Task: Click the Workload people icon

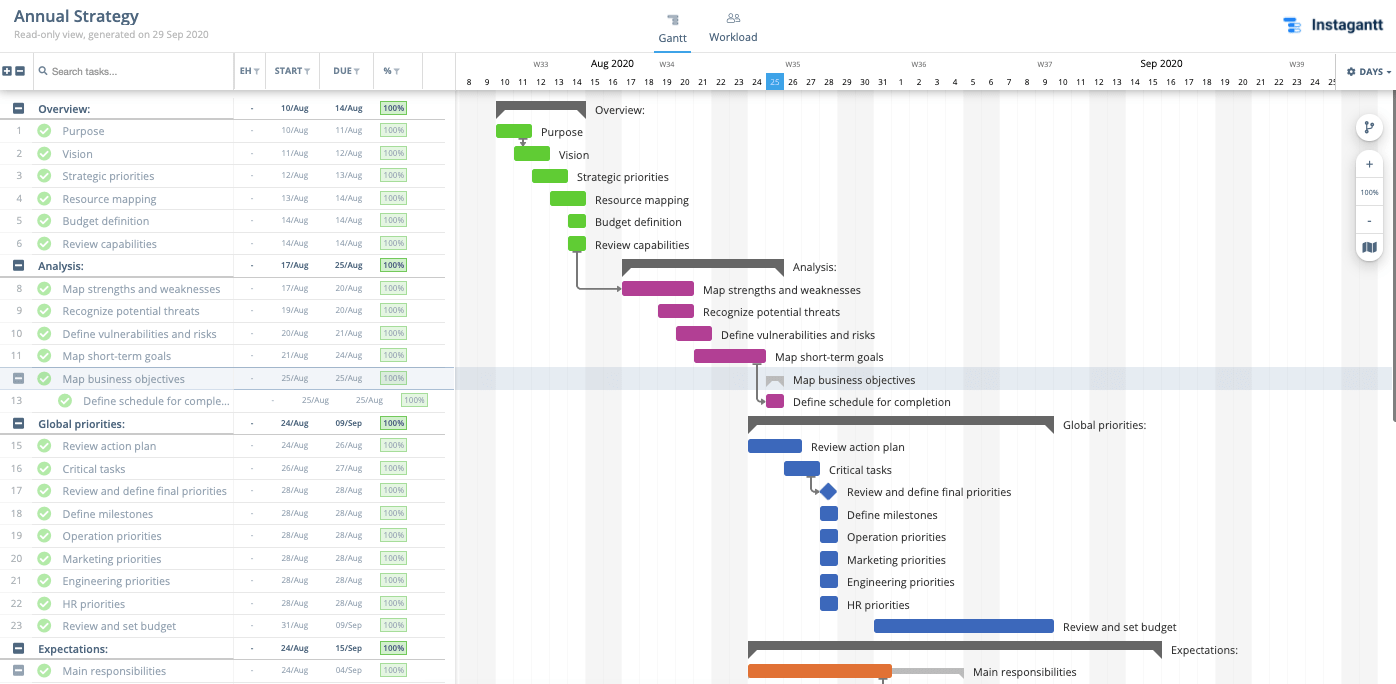Action: click(x=733, y=17)
